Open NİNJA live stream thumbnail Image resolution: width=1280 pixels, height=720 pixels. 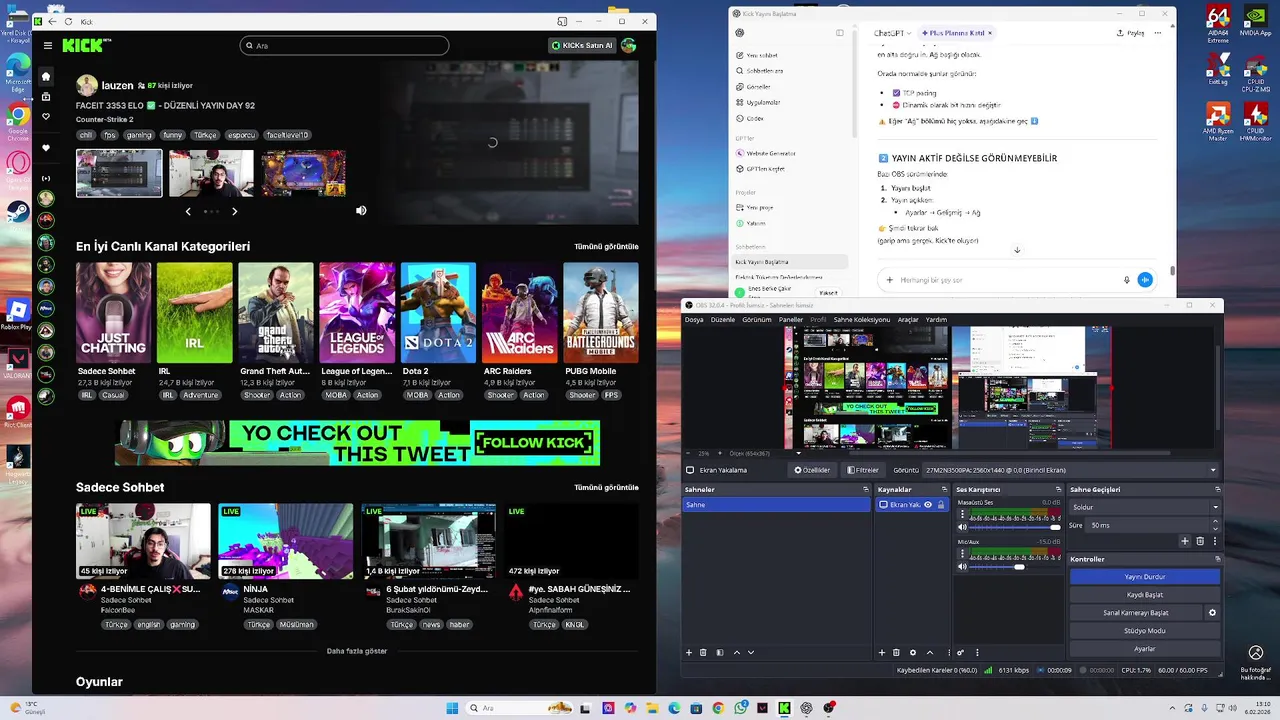pos(285,541)
